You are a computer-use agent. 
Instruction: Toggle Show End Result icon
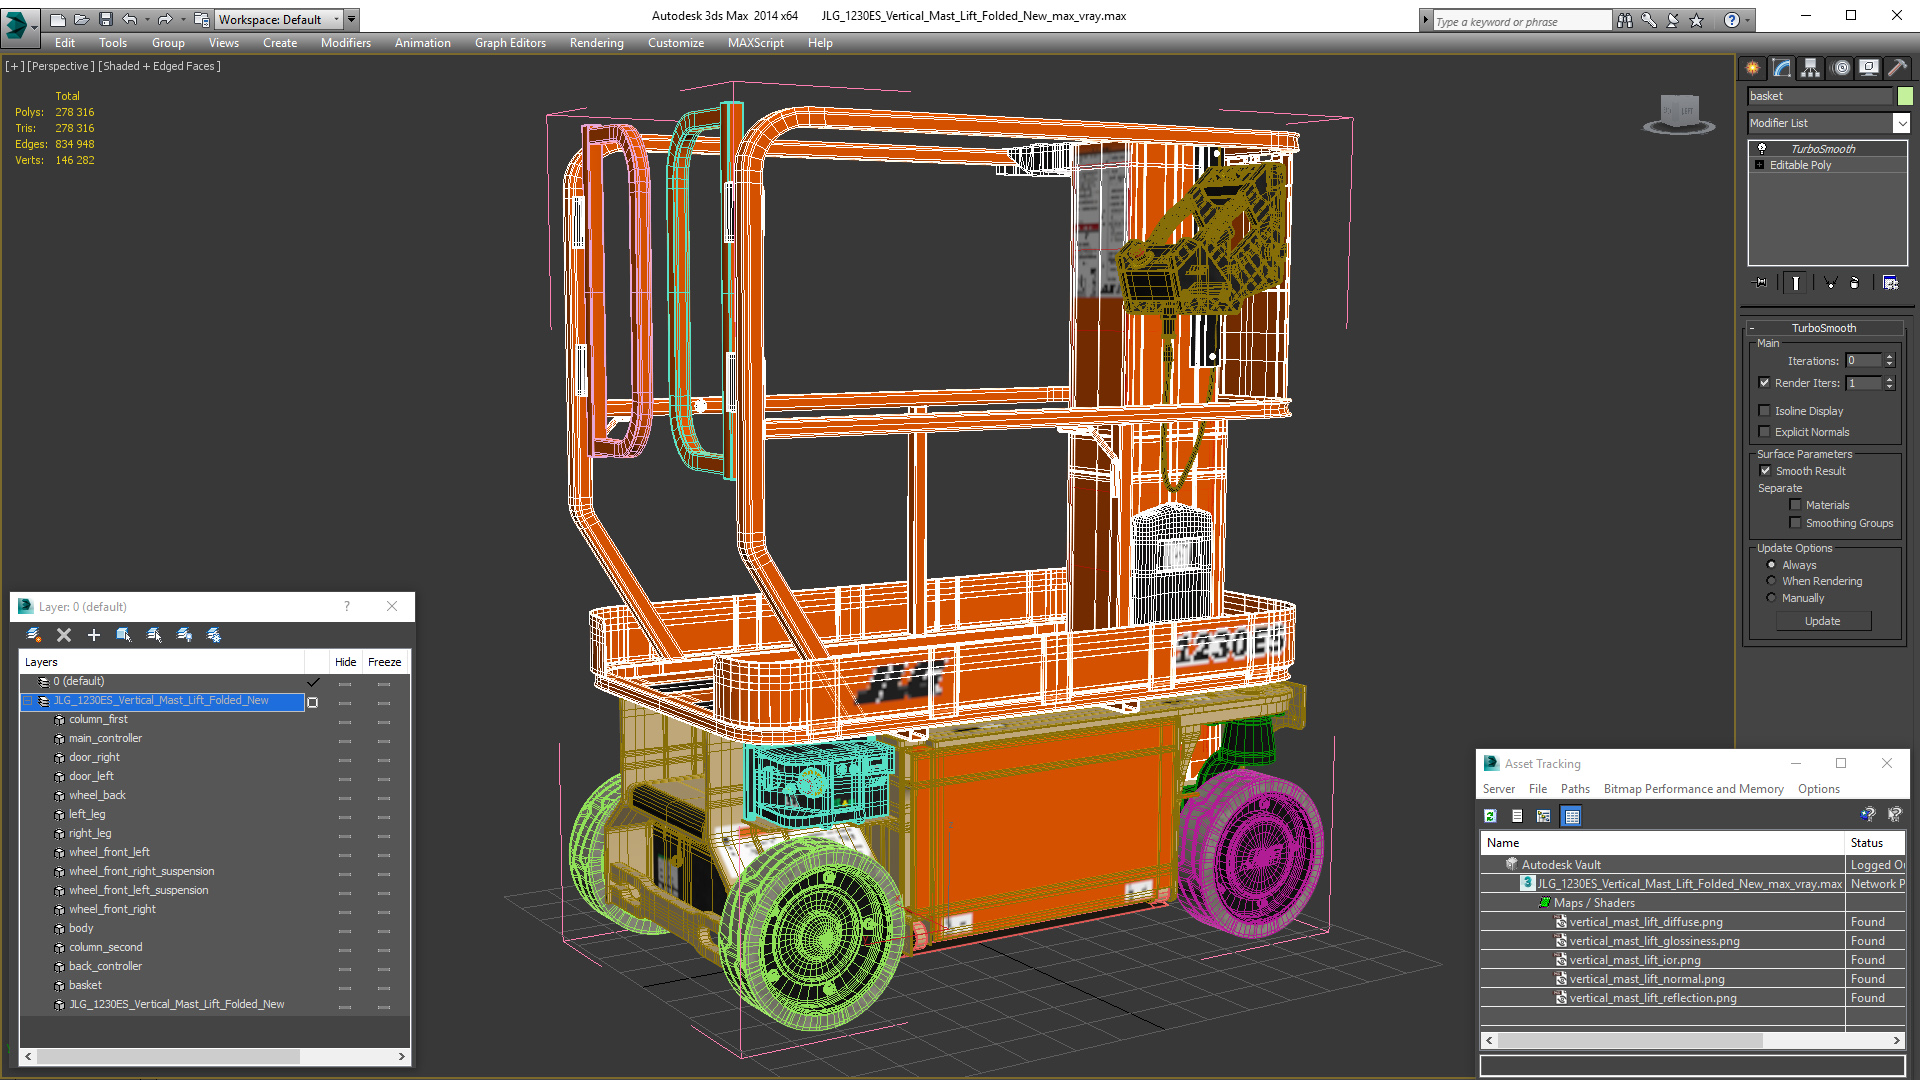1796,283
